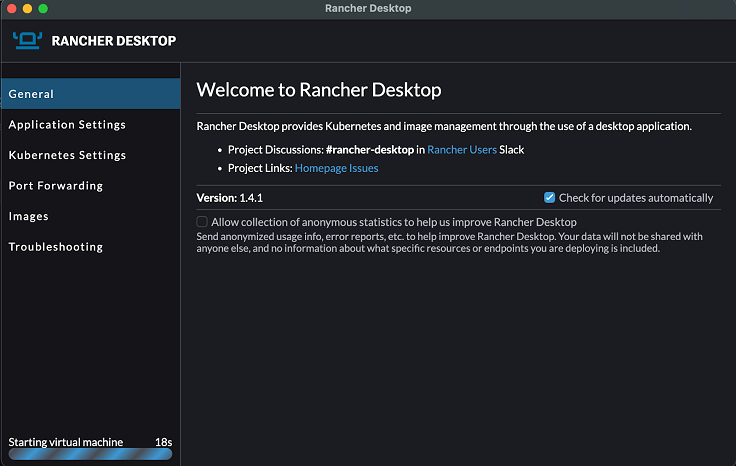Minimize the window with the yellow button

pyautogui.click(x=27, y=8)
